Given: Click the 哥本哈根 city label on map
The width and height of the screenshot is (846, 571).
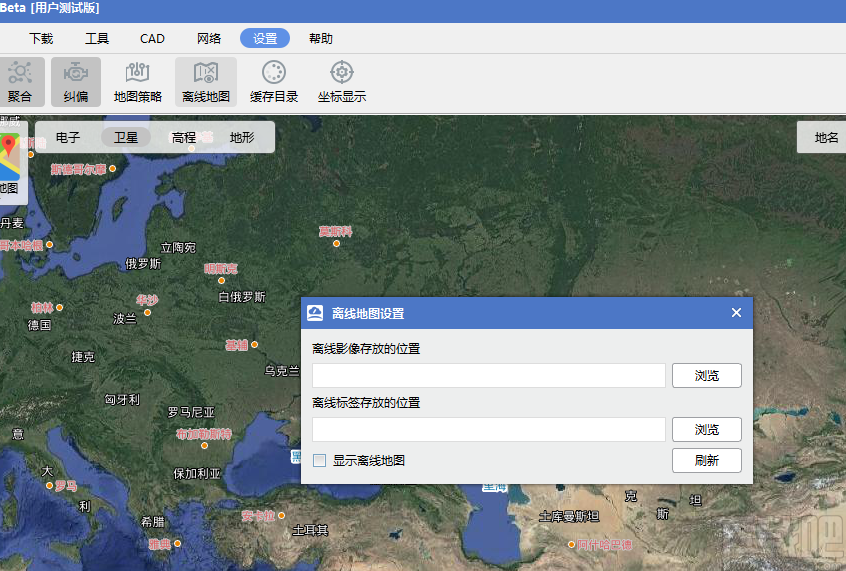Looking at the screenshot, I should click(x=22, y=246).
